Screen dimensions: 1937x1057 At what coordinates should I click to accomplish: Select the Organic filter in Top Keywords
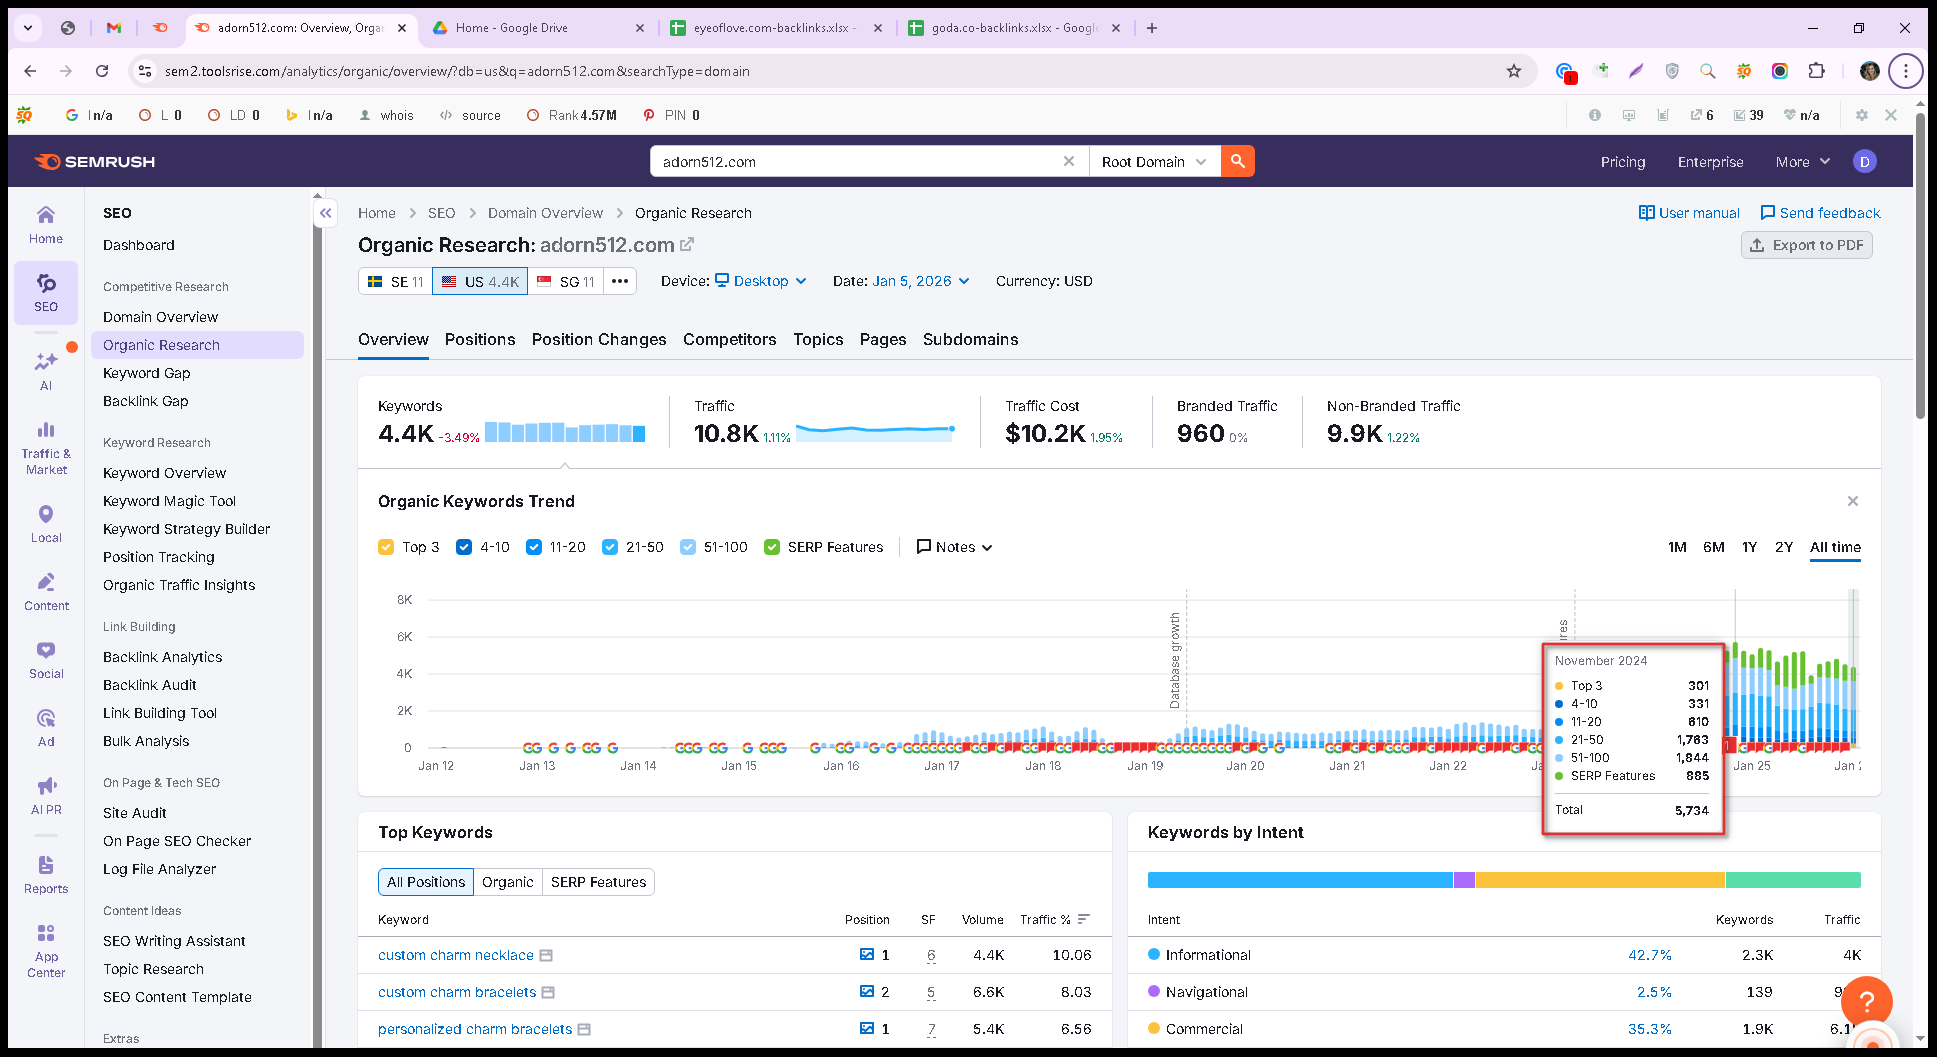pos(508,882)
